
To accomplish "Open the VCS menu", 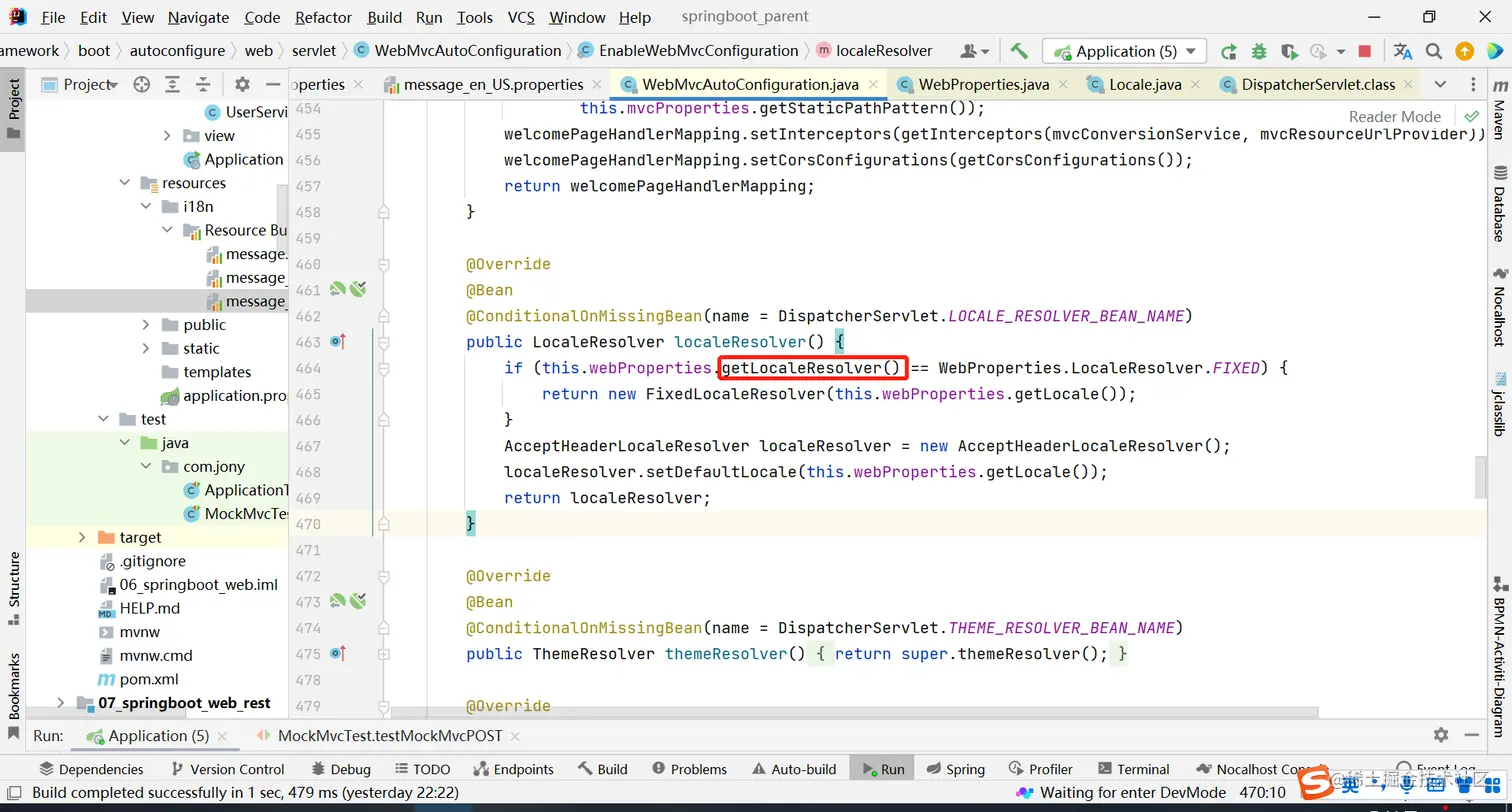I will [521, 17].
